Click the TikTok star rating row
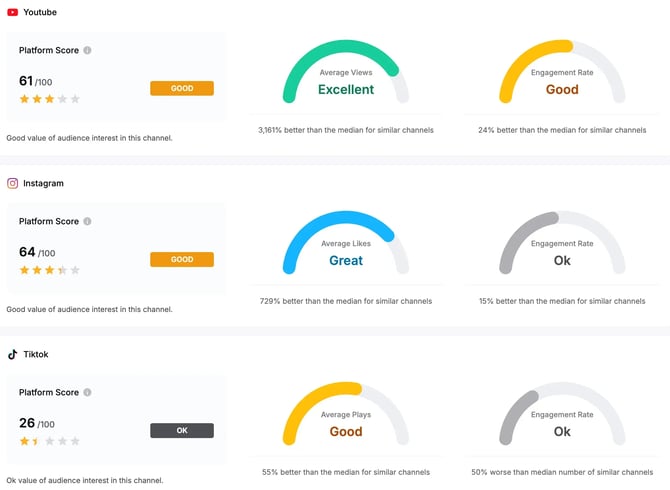This screenshot has height=490, width=670. pyautogui.click(x=49, y=441)
